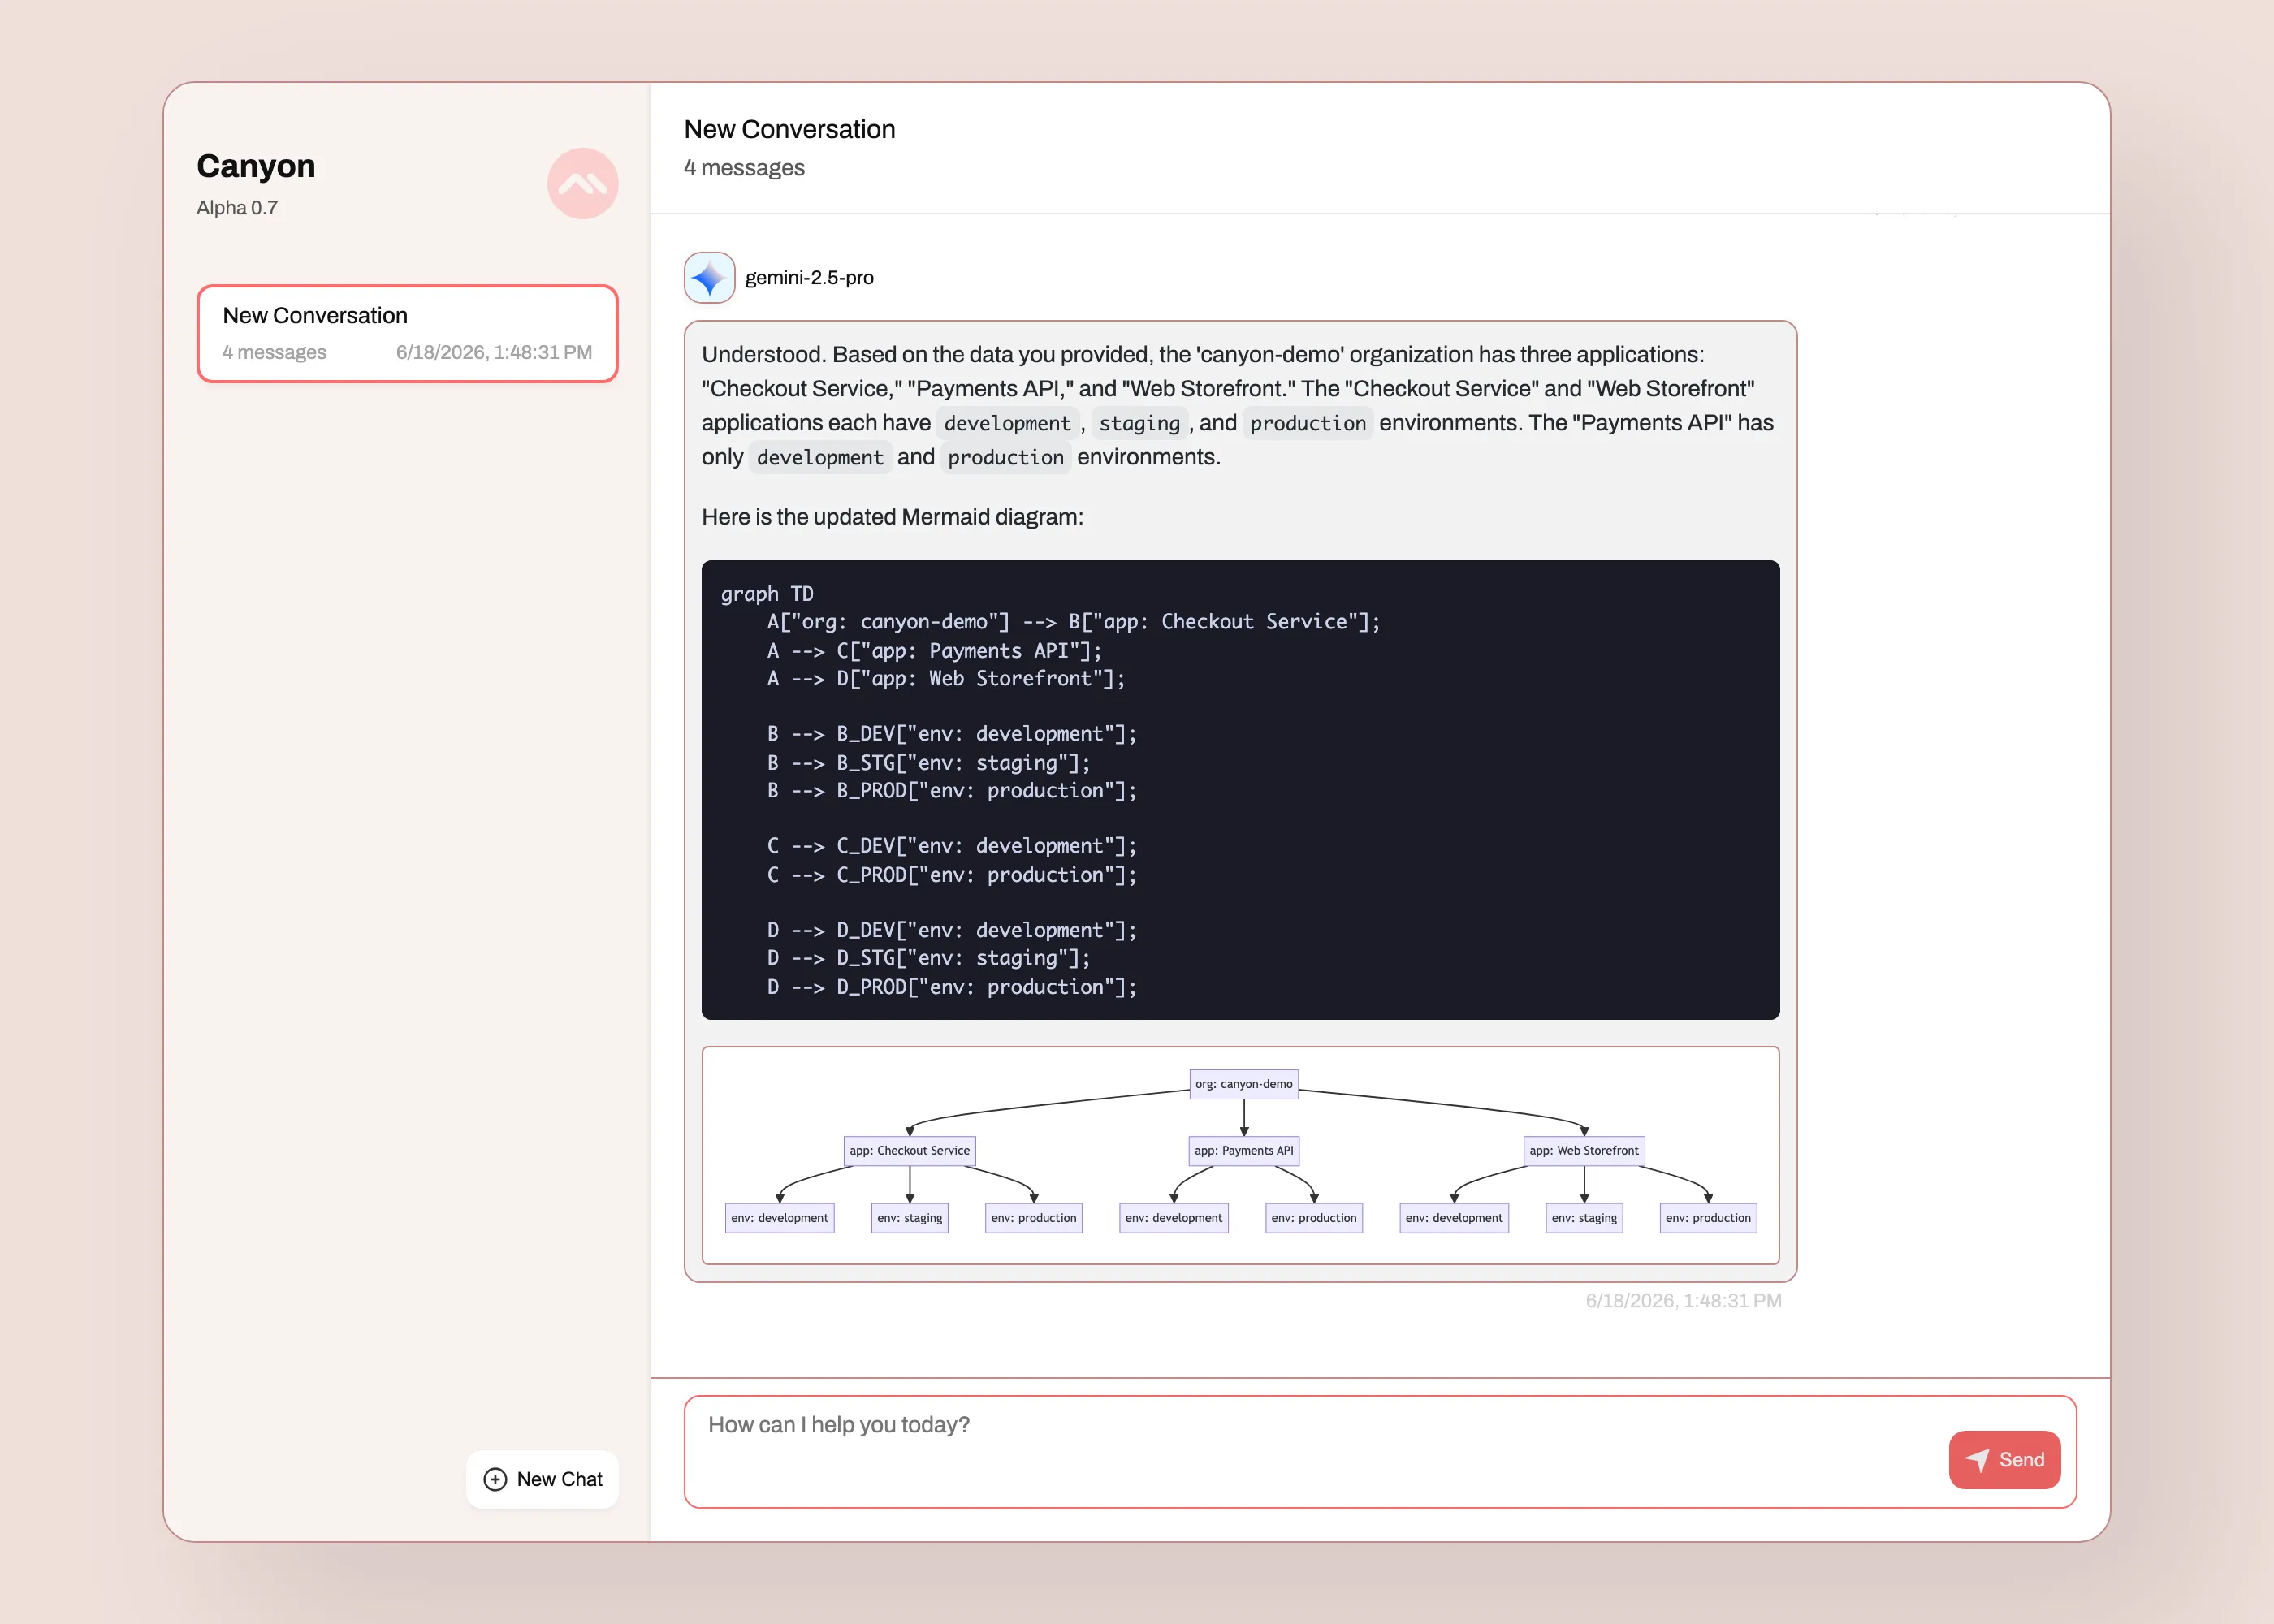Click the 'New Conversation' header title
2274x1624 pixels.
pos(789,130)
